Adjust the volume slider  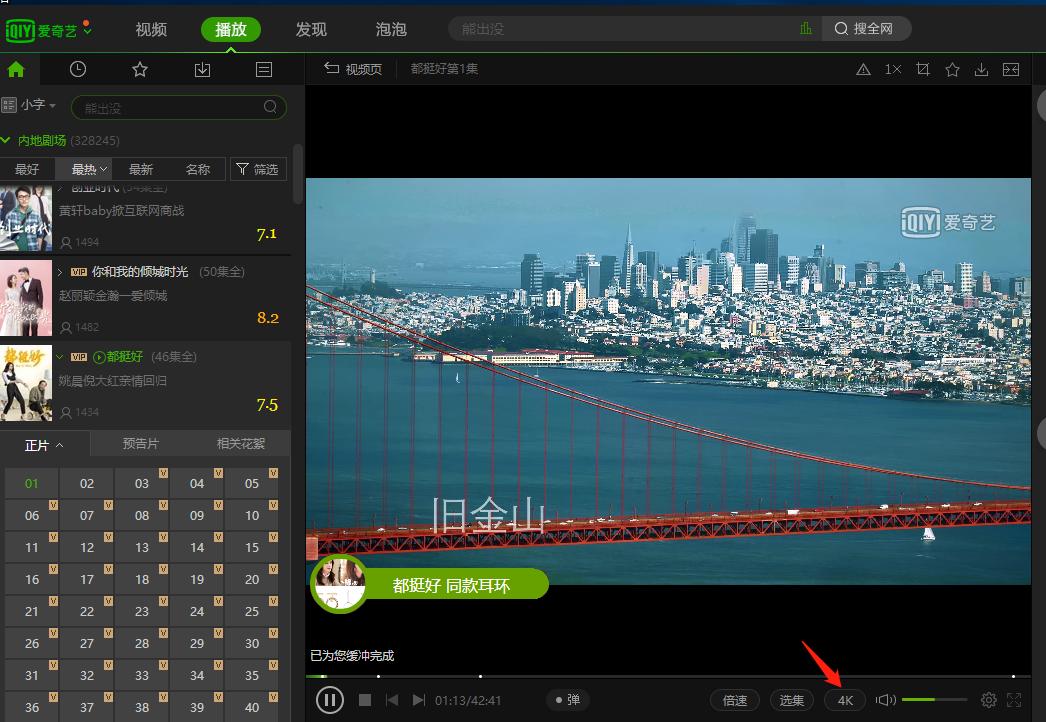tap(934, 700)
